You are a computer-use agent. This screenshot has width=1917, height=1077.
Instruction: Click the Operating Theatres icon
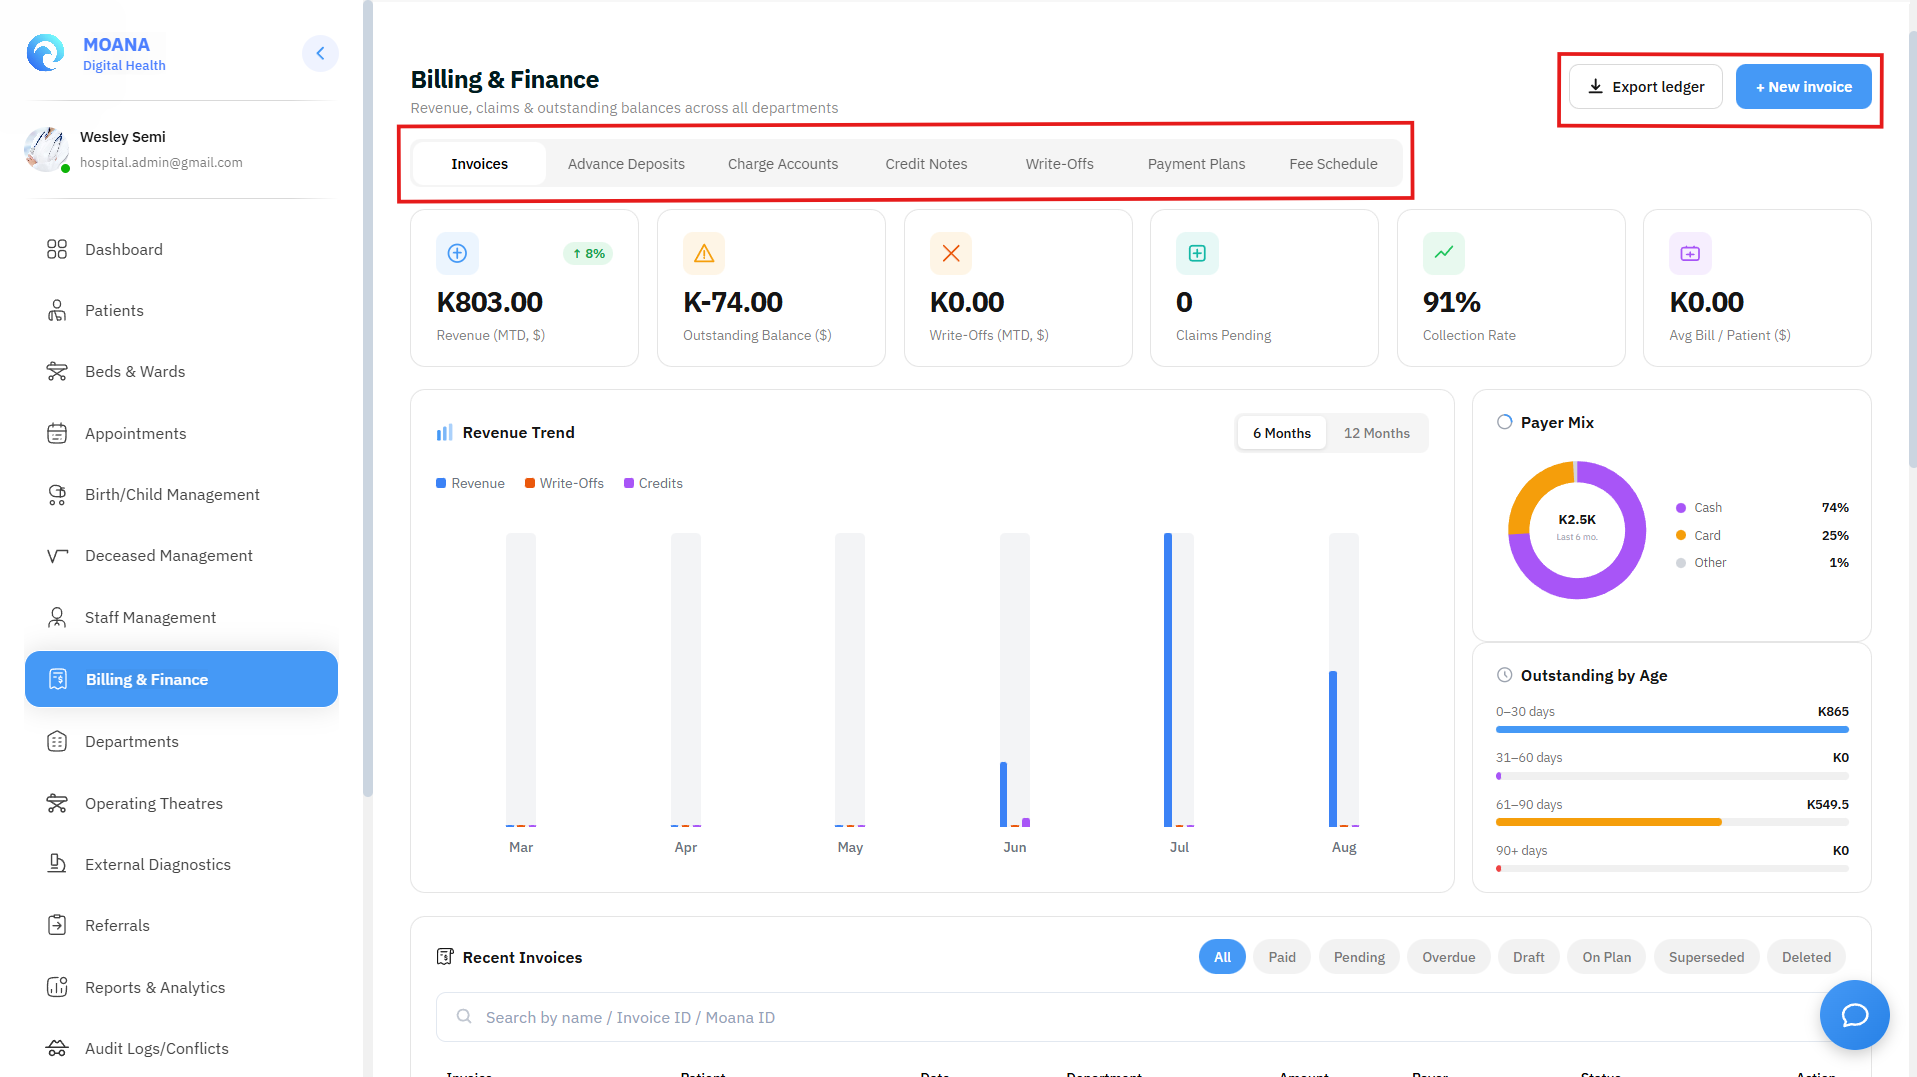tap(57, 803)
